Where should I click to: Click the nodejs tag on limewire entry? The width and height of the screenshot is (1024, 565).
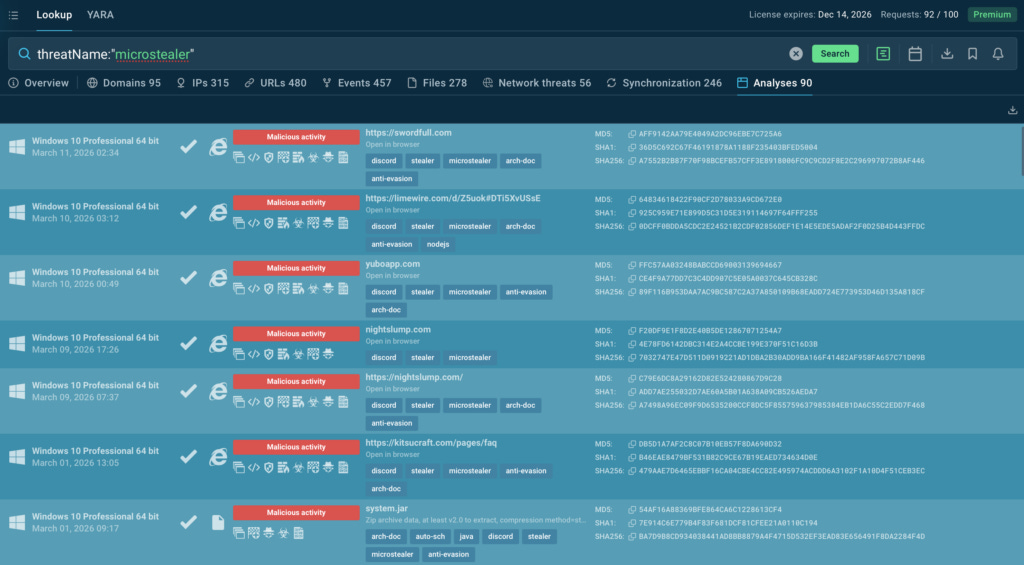(438, 244)
